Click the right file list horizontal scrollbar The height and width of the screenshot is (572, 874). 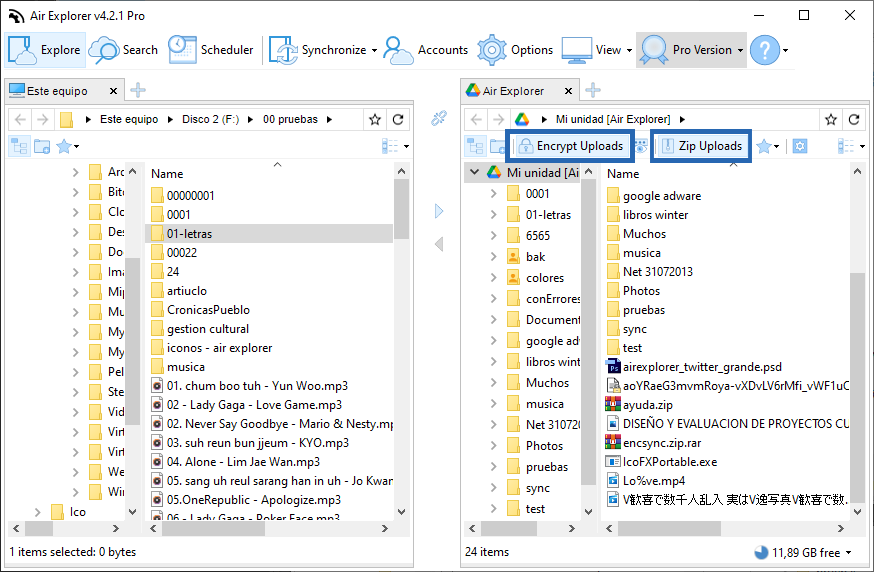[x=669, y=528]
